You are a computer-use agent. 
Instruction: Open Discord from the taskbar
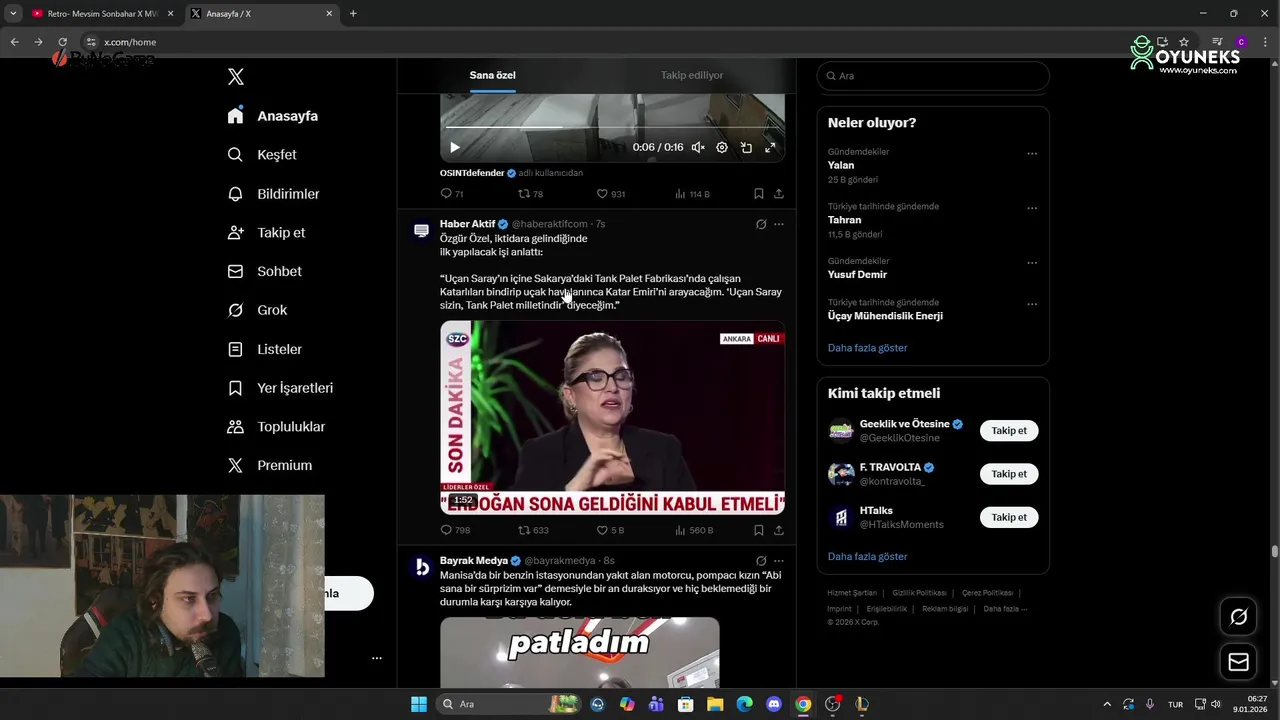pos(773,704)
